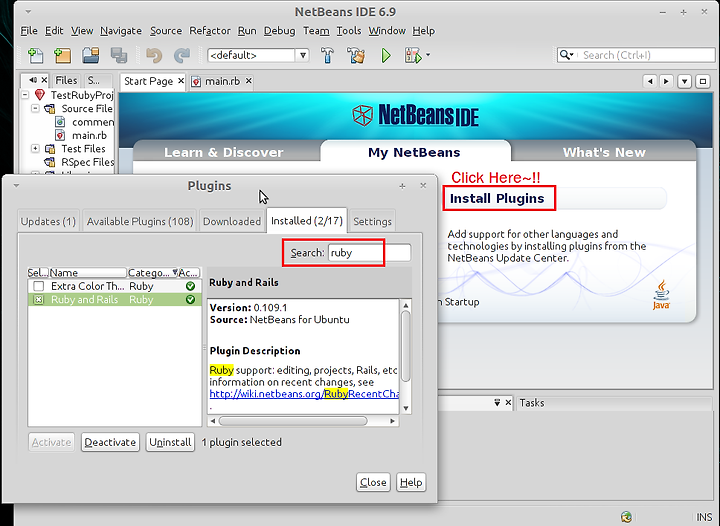Screen dimensions: 720x526
Task: Select the main.rb editor tab
Action: [222, 81]
